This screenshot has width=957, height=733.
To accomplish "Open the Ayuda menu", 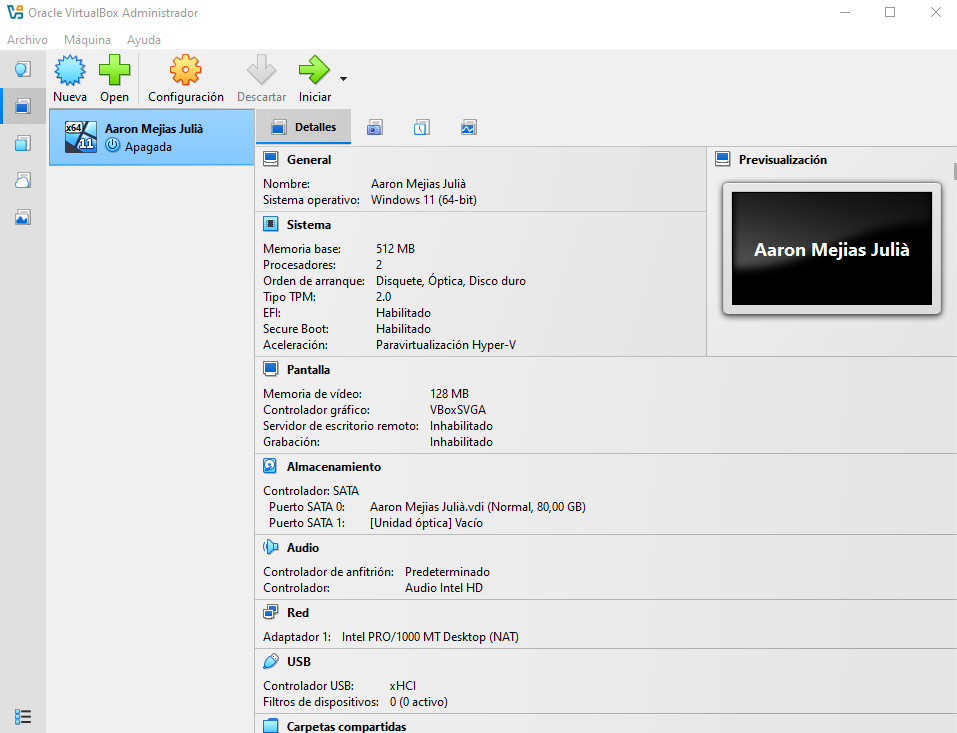I will click(144, 40).
